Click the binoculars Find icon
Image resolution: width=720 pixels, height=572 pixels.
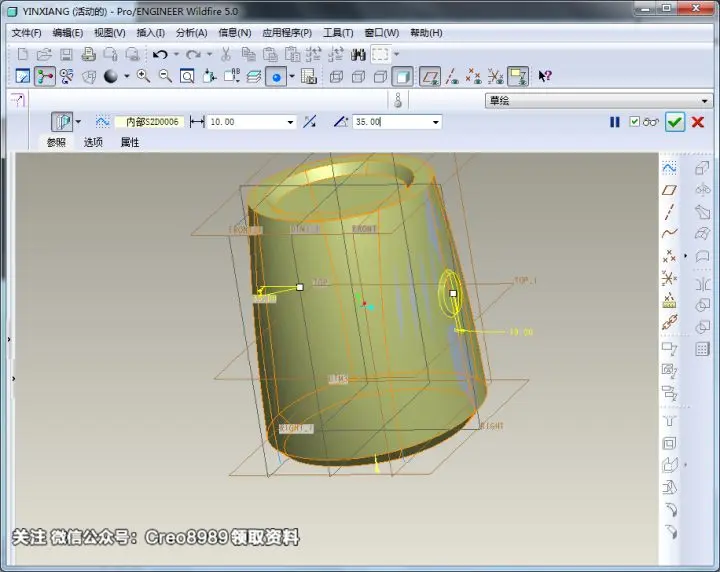tap(358, 55)
